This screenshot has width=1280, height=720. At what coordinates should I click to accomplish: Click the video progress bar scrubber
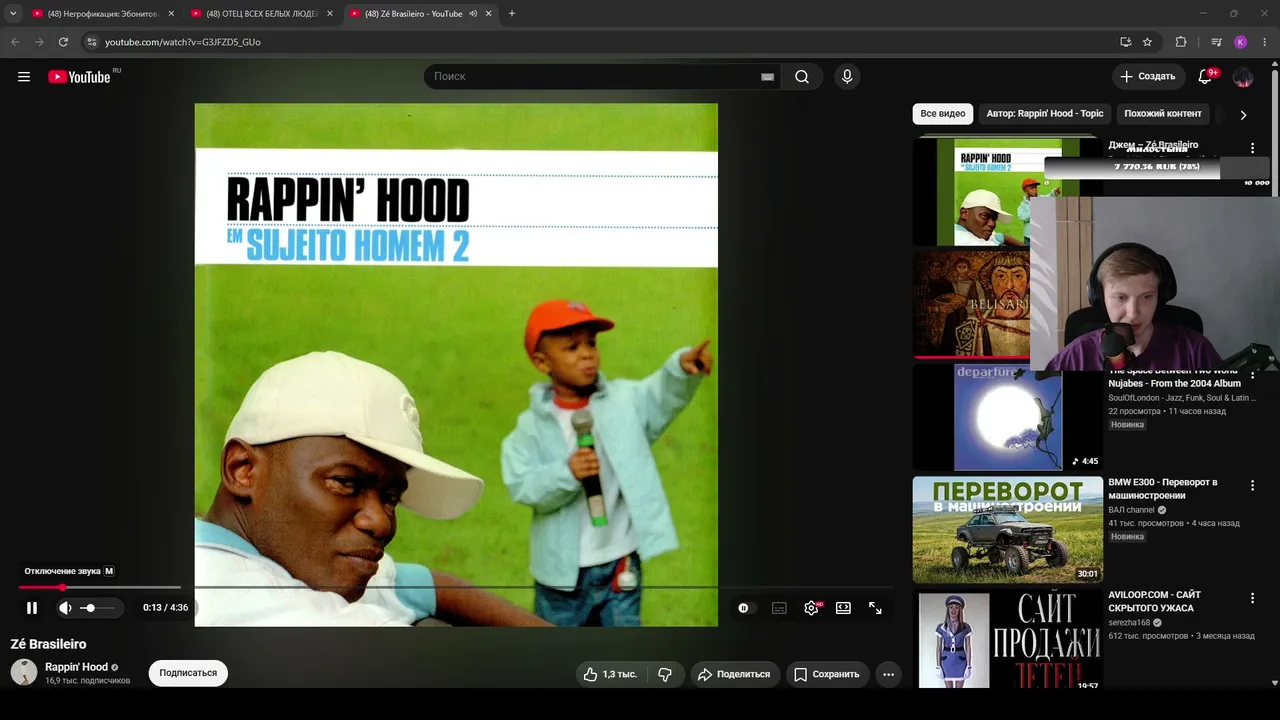(62, 587)
